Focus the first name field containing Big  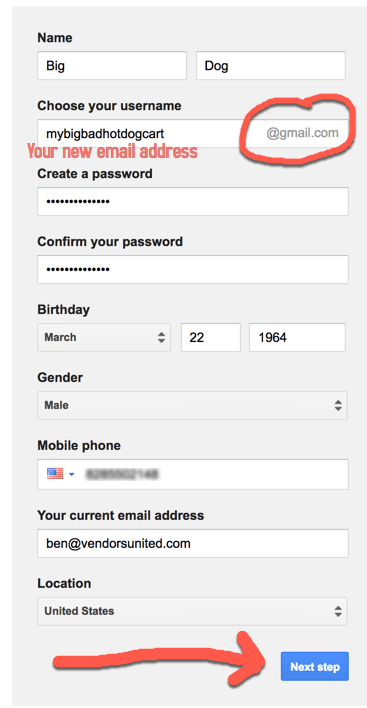[x=112, y=65]
